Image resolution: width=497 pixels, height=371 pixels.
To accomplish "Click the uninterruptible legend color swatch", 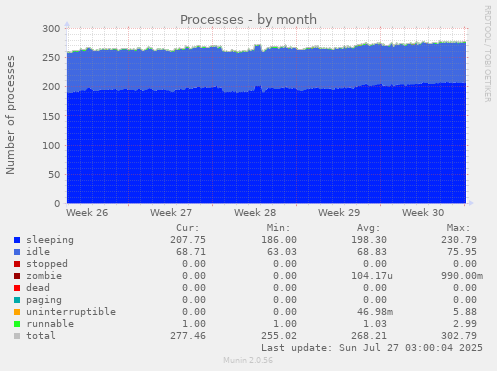I will tap(17, 312).
